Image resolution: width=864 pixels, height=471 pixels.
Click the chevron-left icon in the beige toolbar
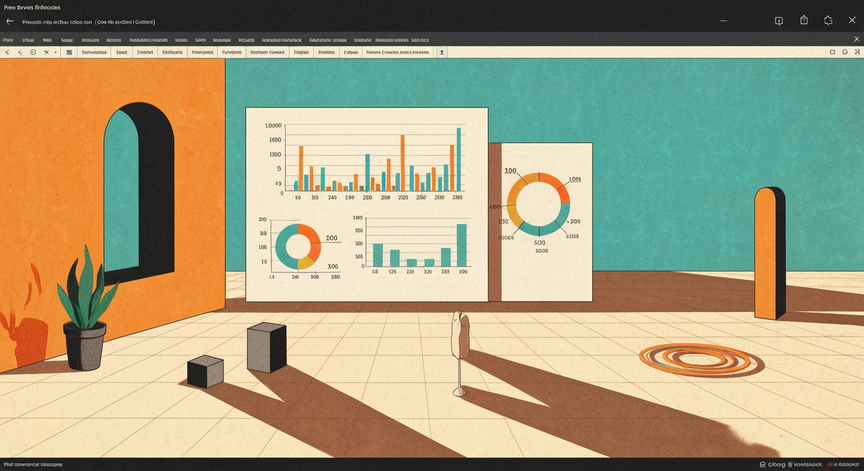click(x=7, y=52)
